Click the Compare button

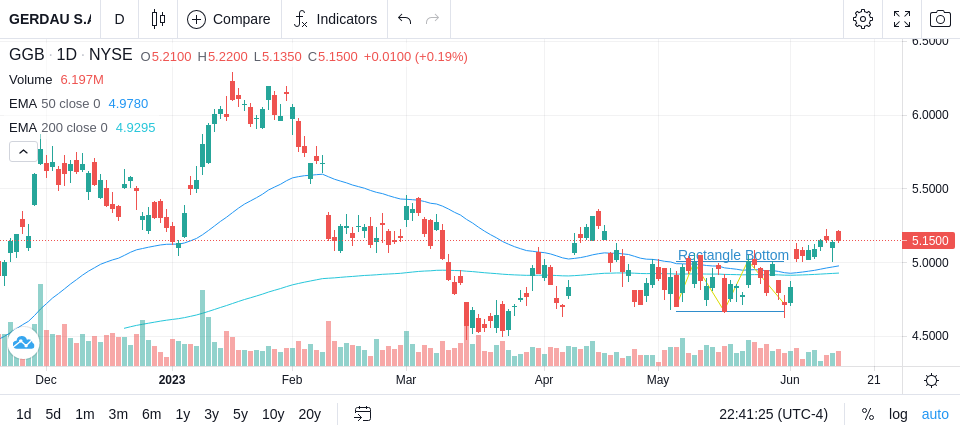tap(229, 19)
